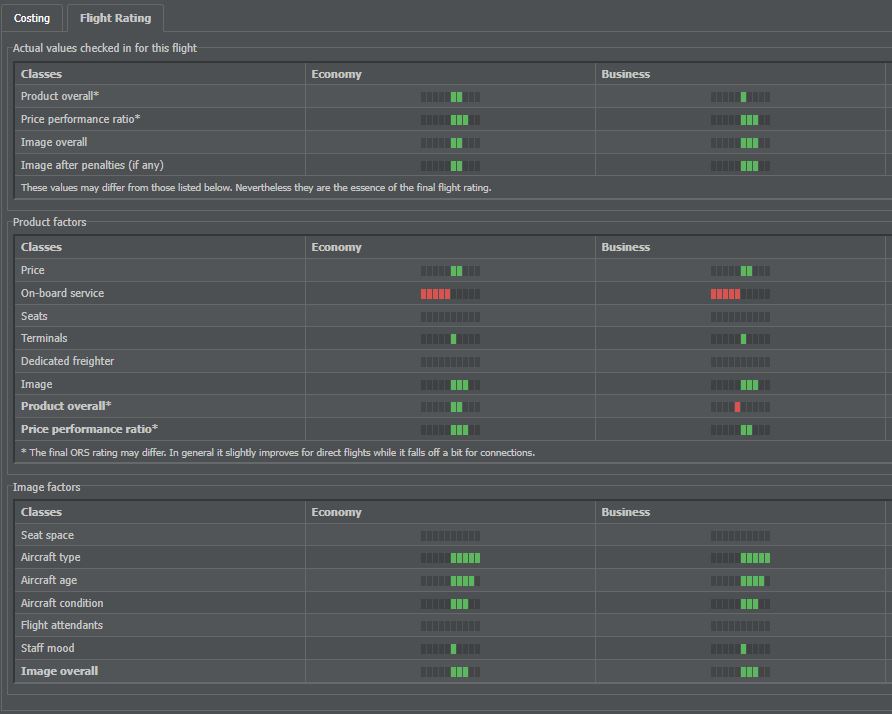Screen dimensions: 892x714
Task: Click the Business Dedicated freighter rating bar
Action: (740, 362)
